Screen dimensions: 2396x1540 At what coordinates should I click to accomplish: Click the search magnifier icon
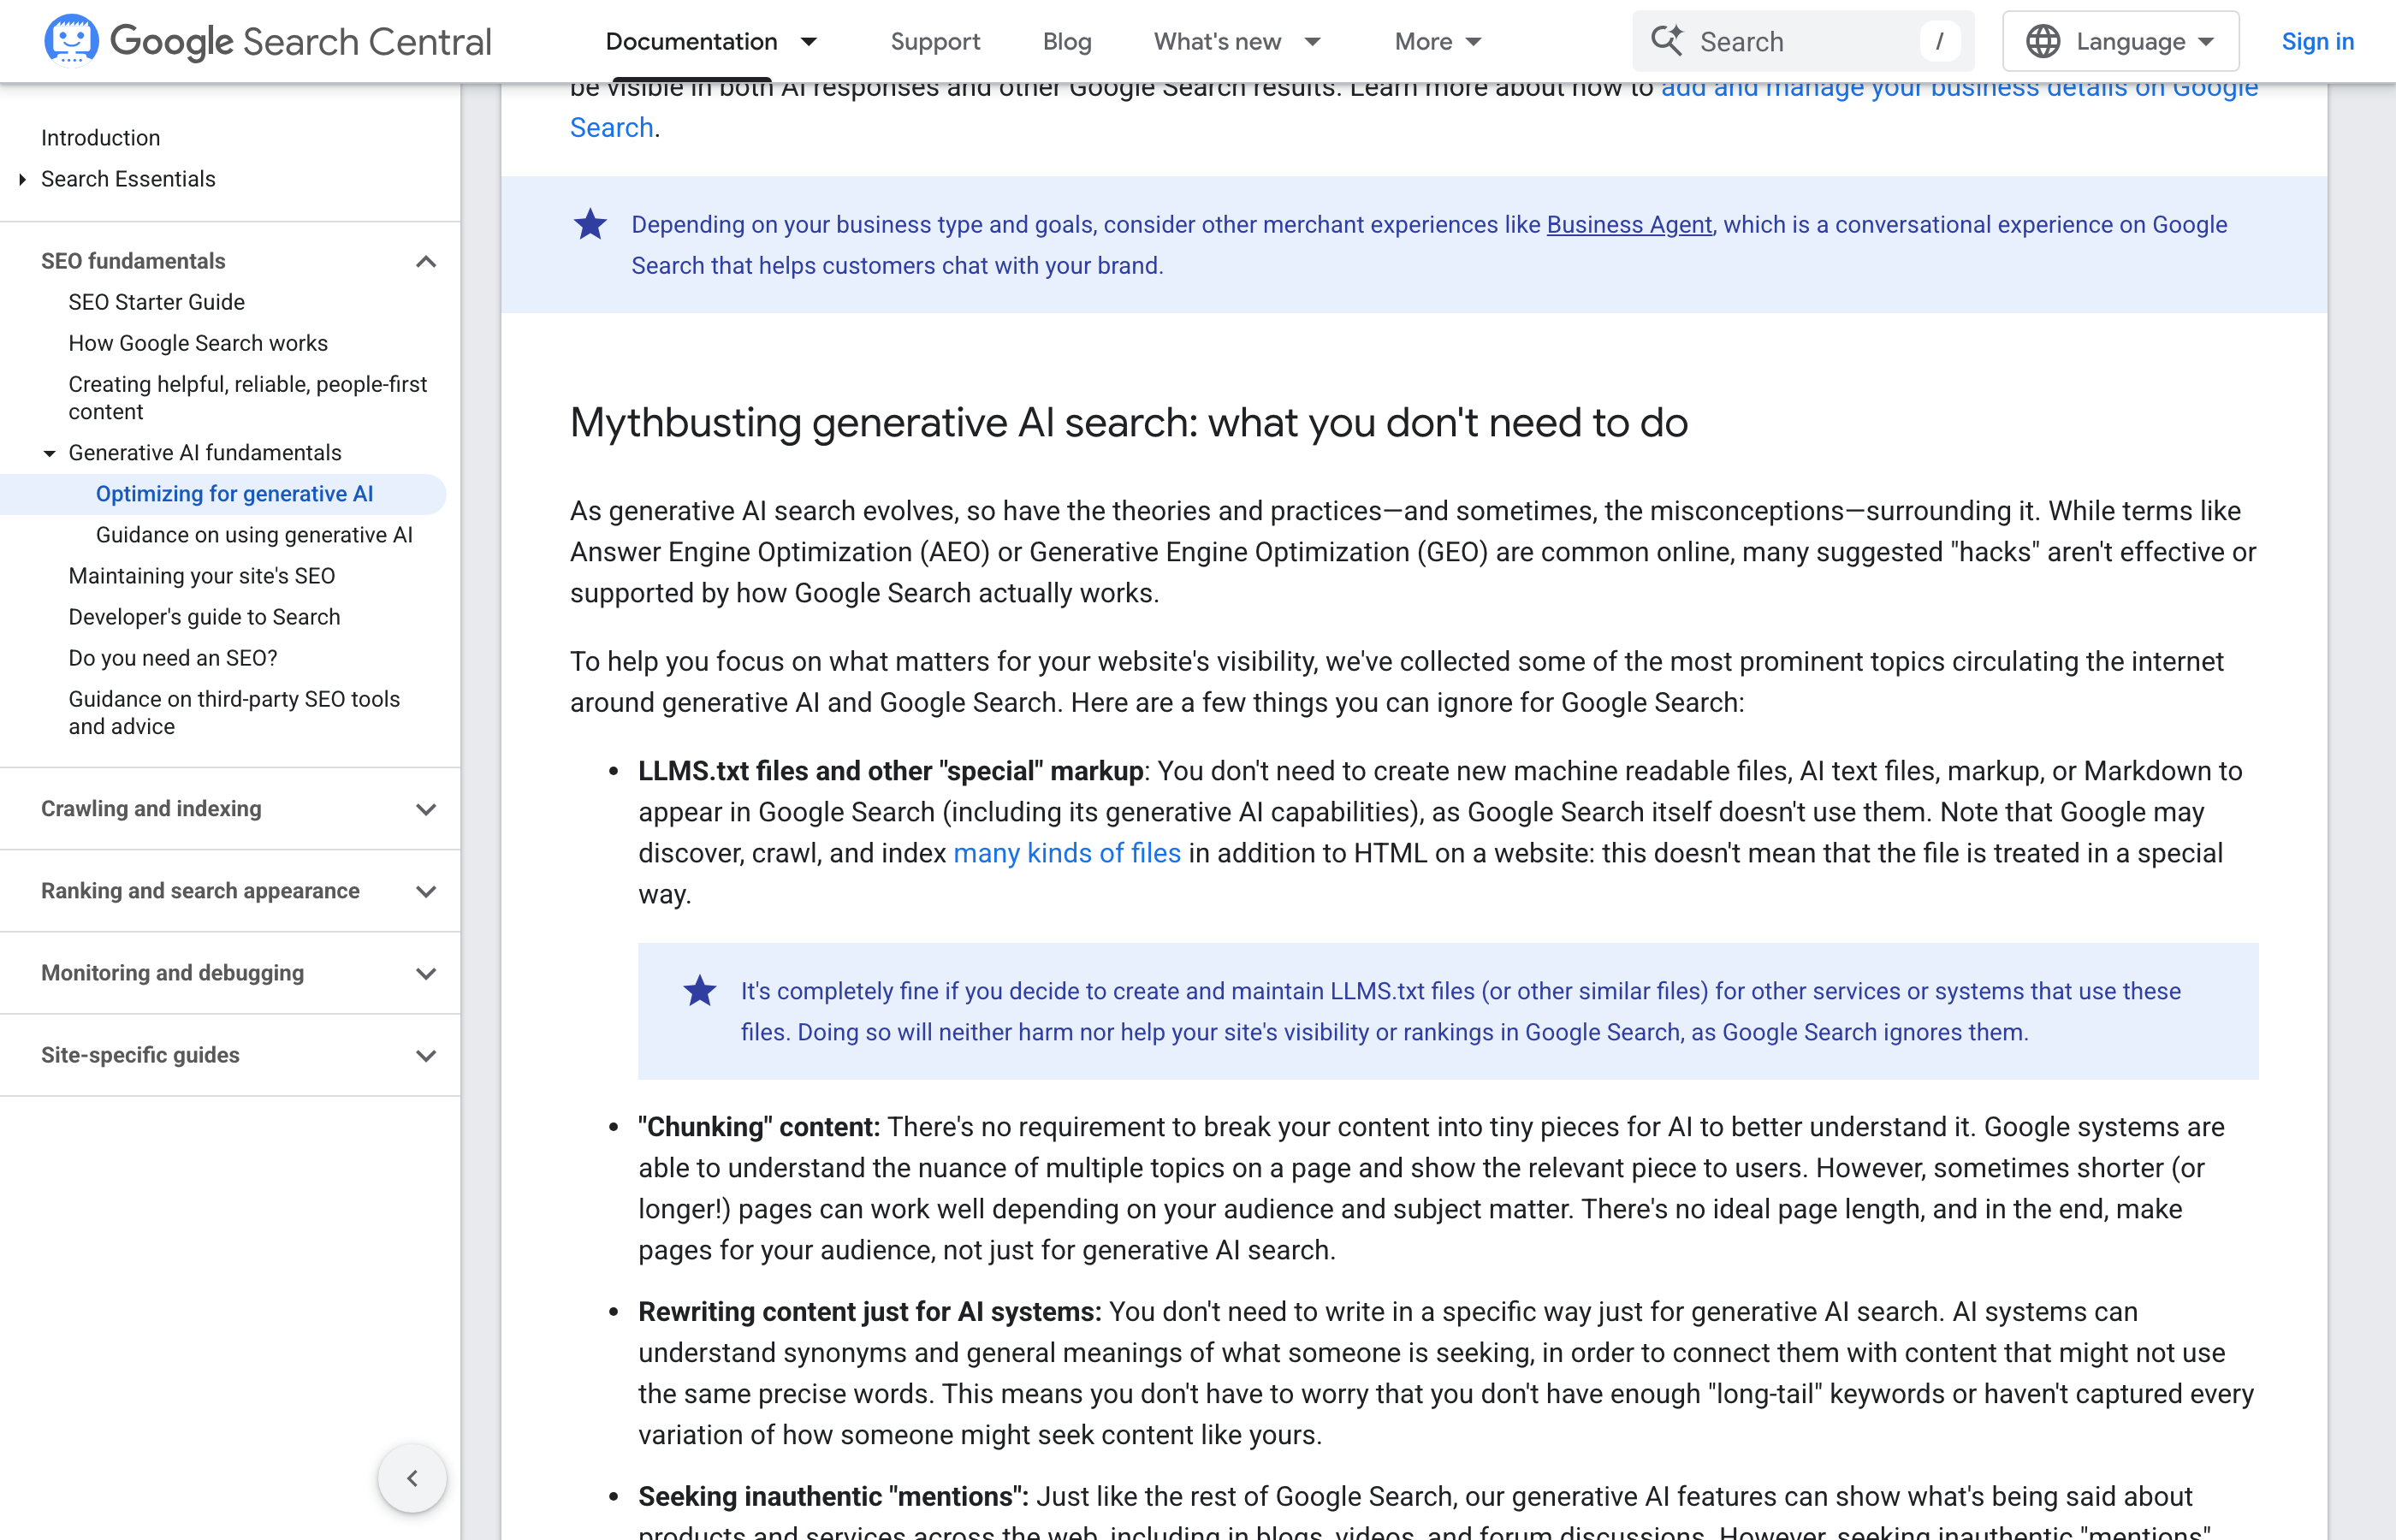1666,41
